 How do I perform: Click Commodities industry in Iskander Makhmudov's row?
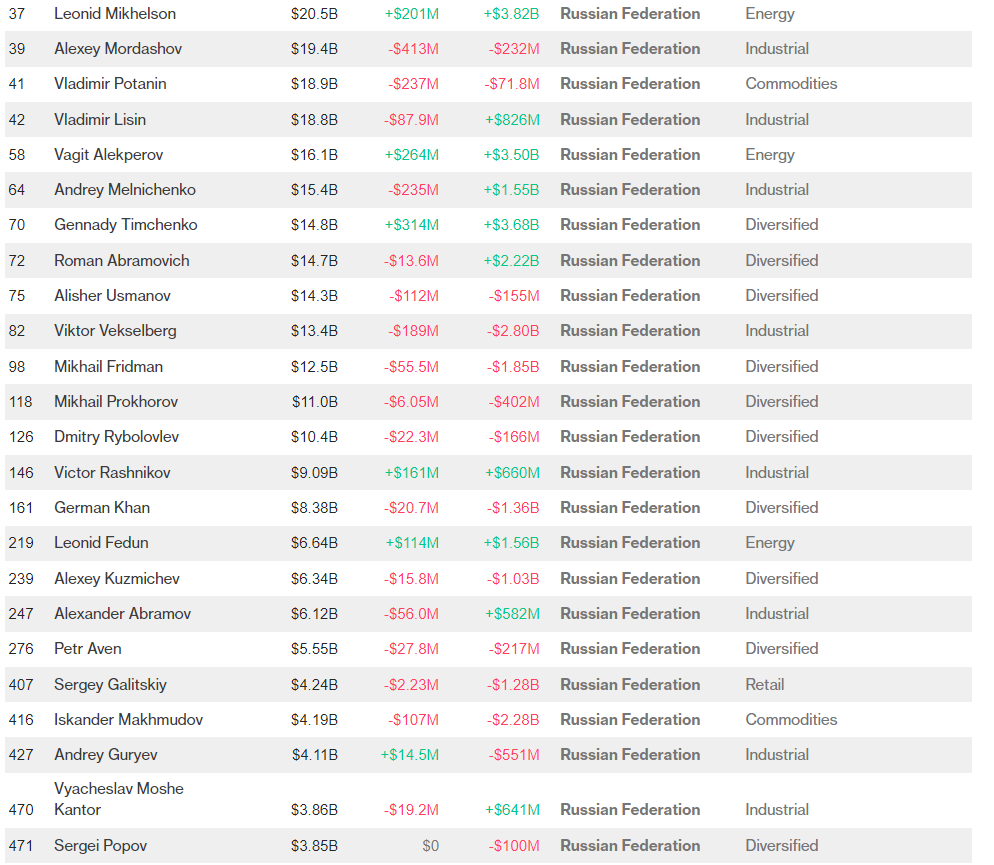791,720
